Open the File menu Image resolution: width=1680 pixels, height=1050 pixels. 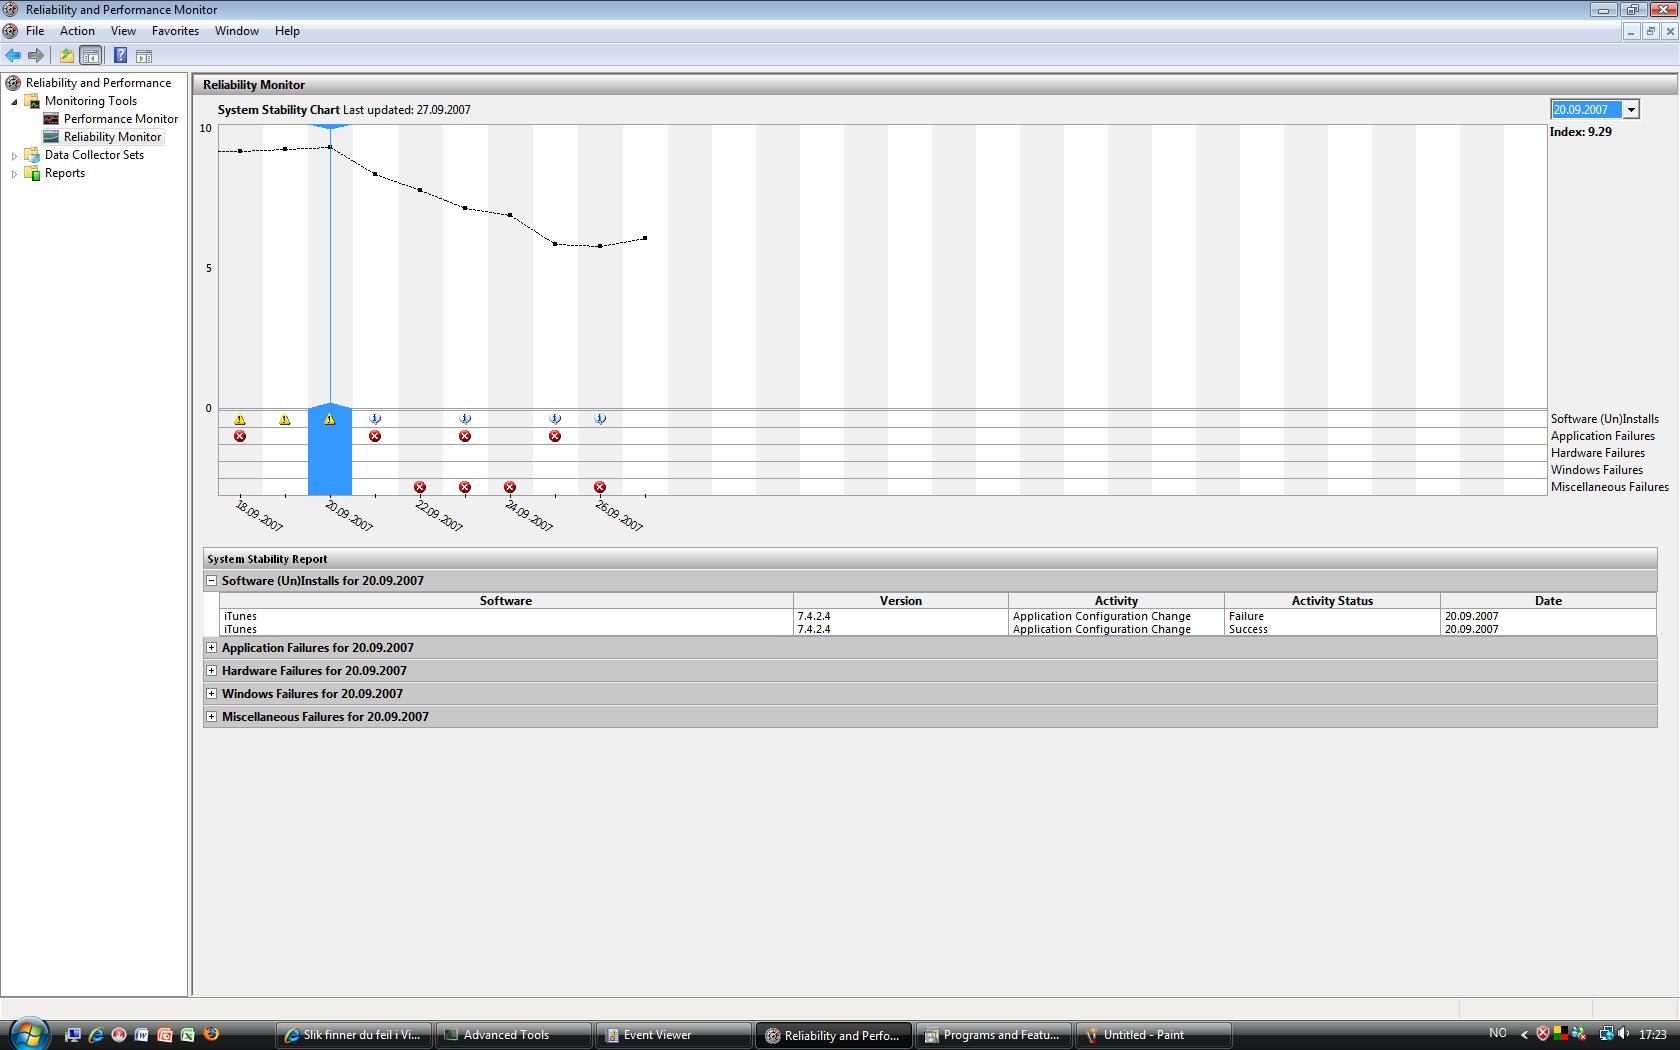35,31
